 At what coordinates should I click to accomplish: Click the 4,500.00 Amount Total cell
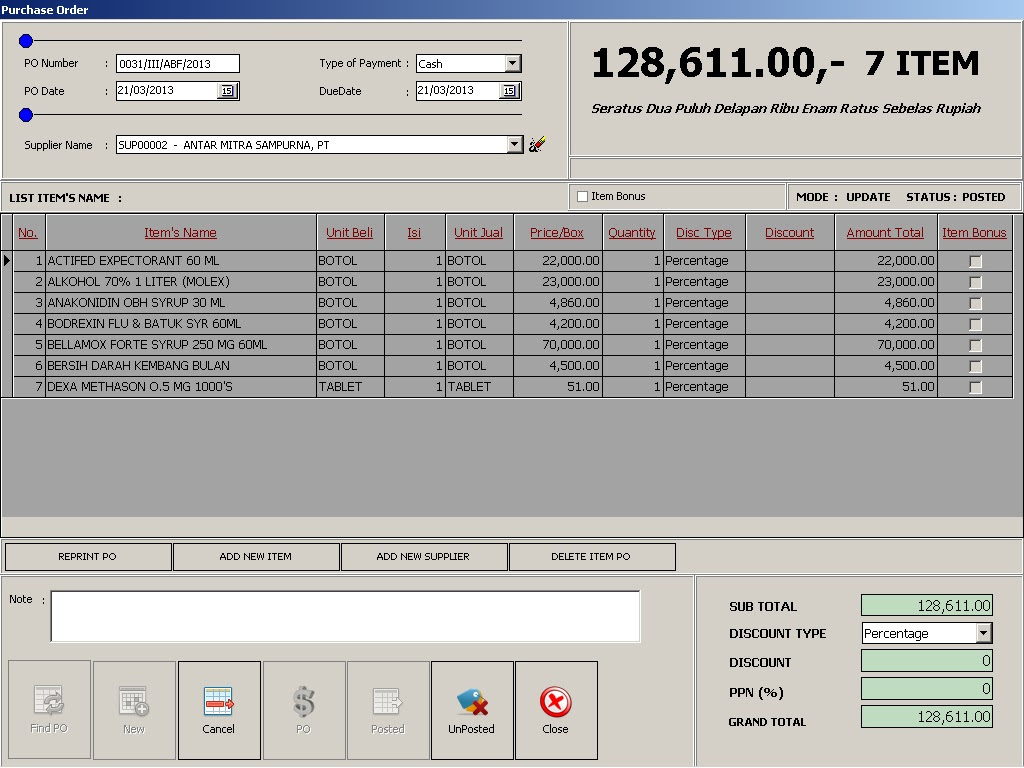pyautogui.click(x=886, y=366)
